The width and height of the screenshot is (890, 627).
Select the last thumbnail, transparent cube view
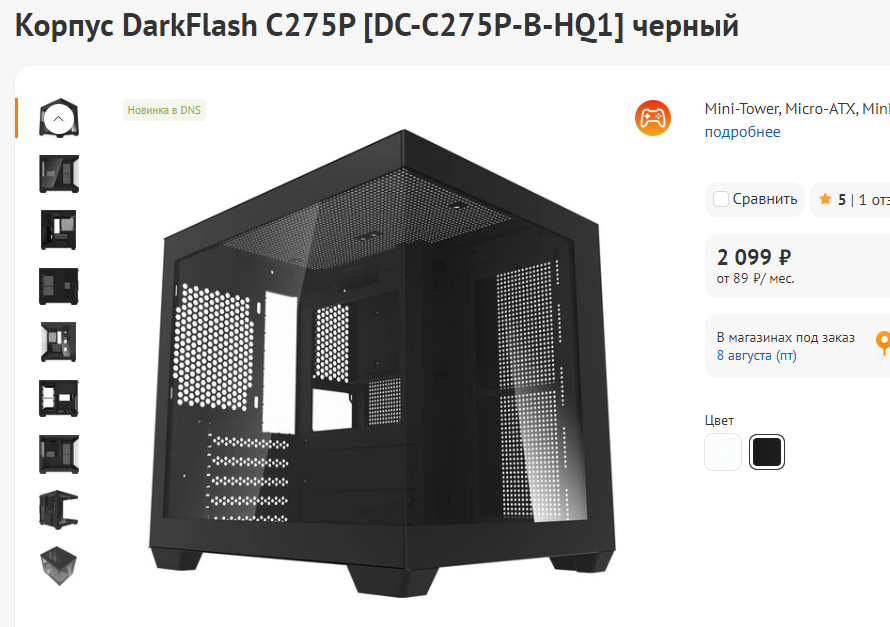(x=59, y=566)
